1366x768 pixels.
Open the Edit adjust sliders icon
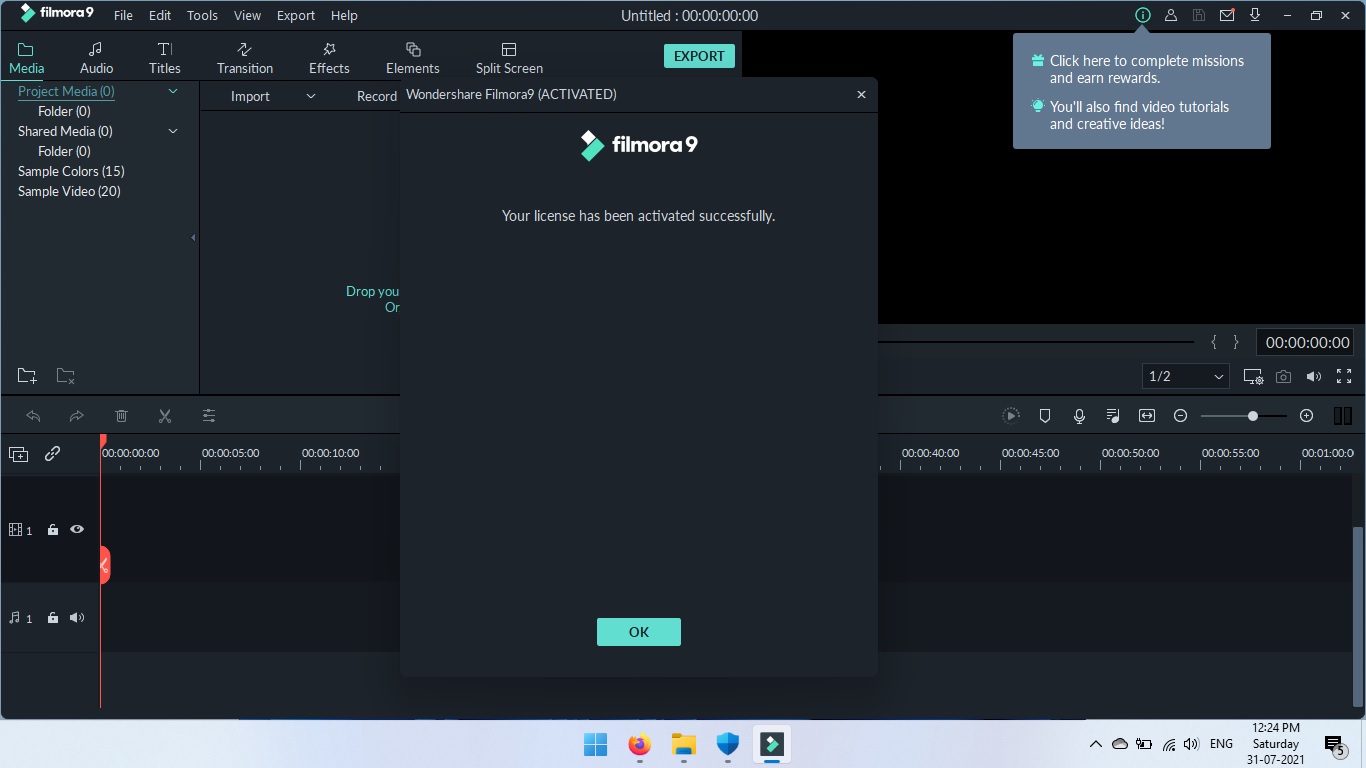point(209,416)
